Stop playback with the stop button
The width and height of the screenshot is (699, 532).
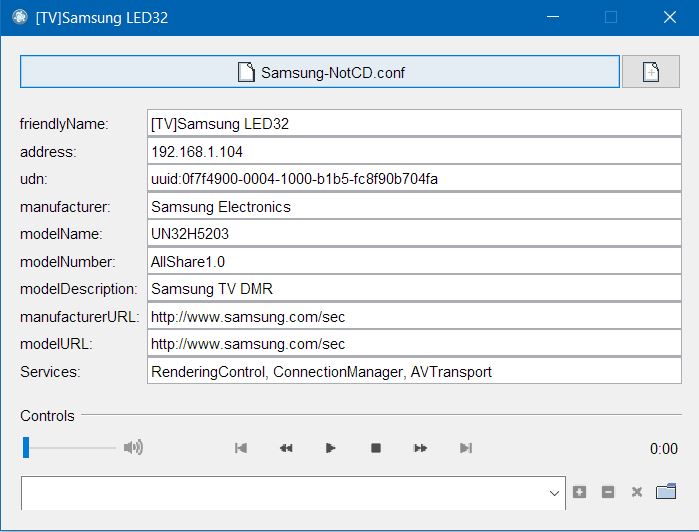click(x=376, y=448)
